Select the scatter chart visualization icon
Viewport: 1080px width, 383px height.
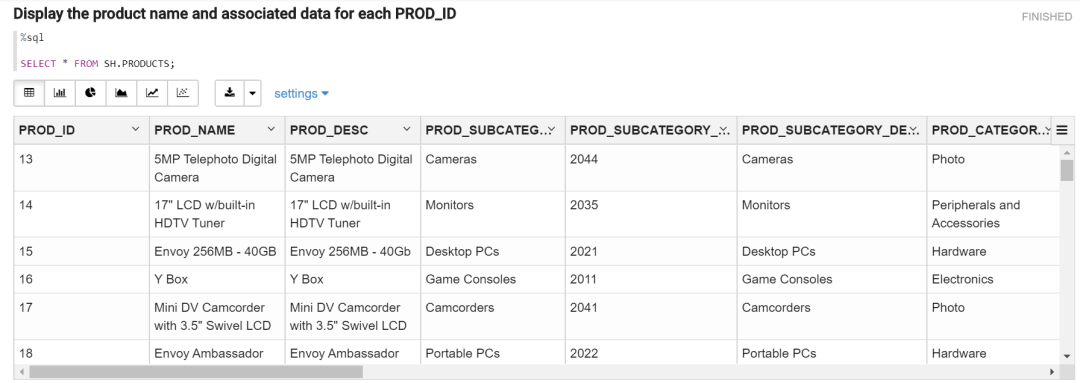[183, 93]
